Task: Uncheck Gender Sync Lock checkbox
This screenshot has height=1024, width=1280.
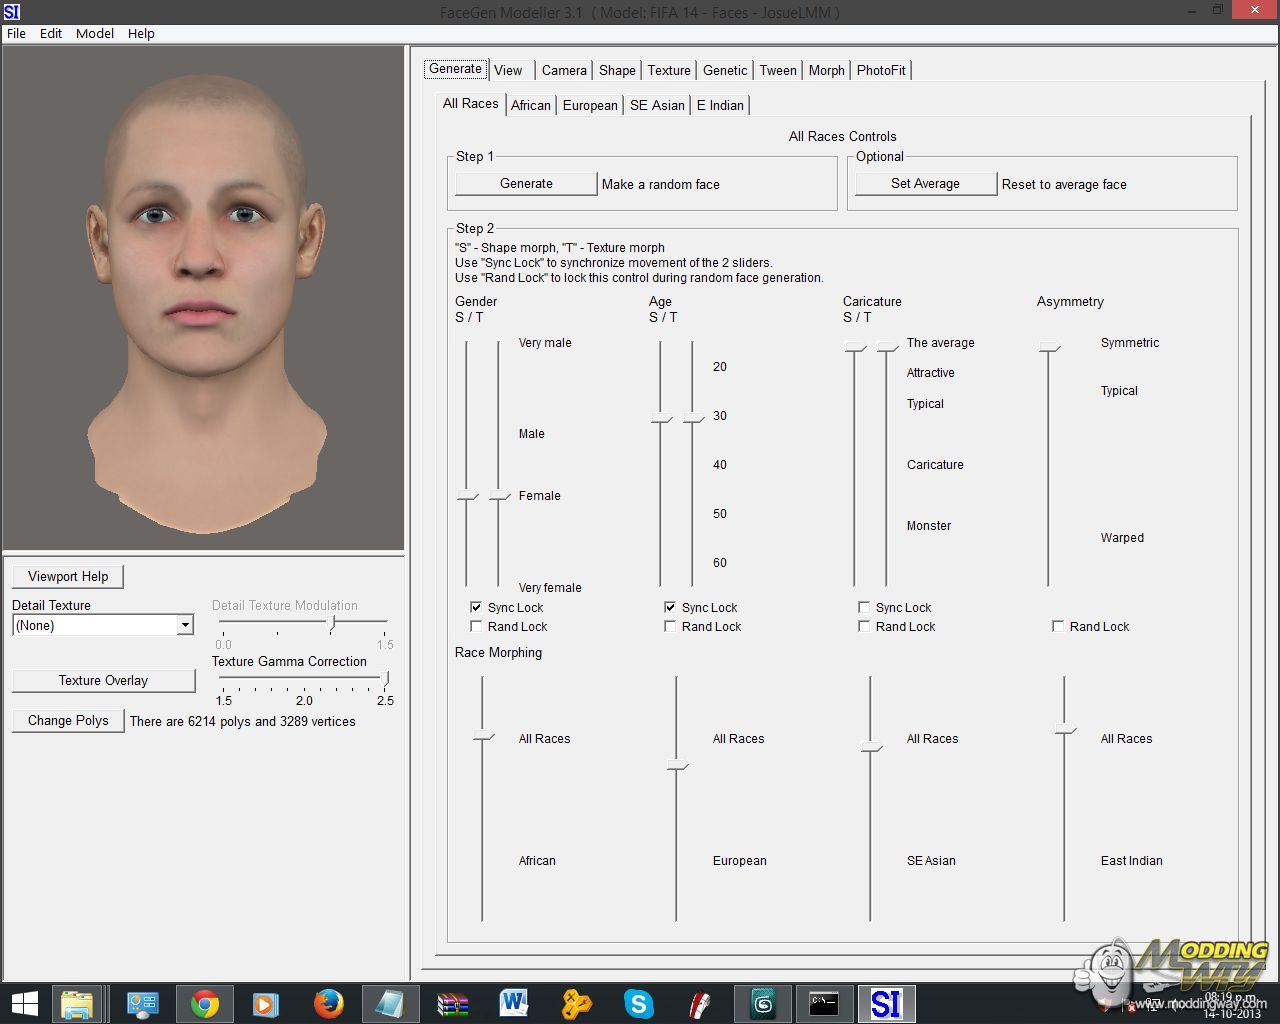Action: 476,607
